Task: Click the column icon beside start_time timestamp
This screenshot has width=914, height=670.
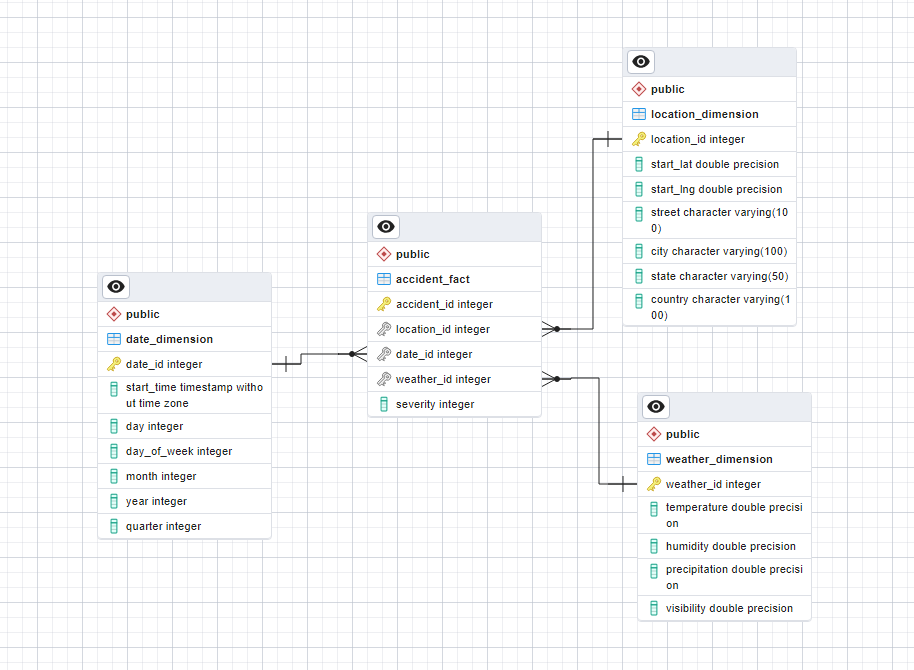Action: pyautogui.click(x=114, y=388)
